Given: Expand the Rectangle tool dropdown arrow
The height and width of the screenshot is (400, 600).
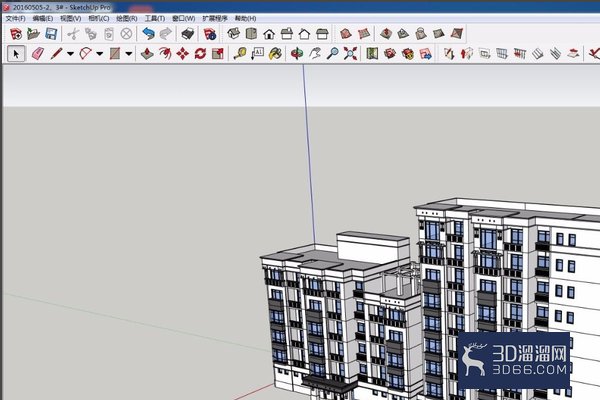Looking at the screenshot, I should (129, 54).
